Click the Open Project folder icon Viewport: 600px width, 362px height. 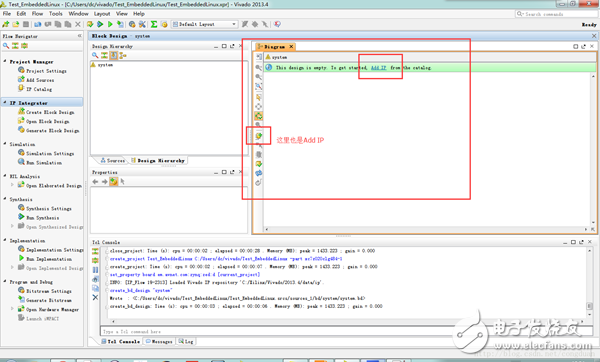[x=16, y=24]
